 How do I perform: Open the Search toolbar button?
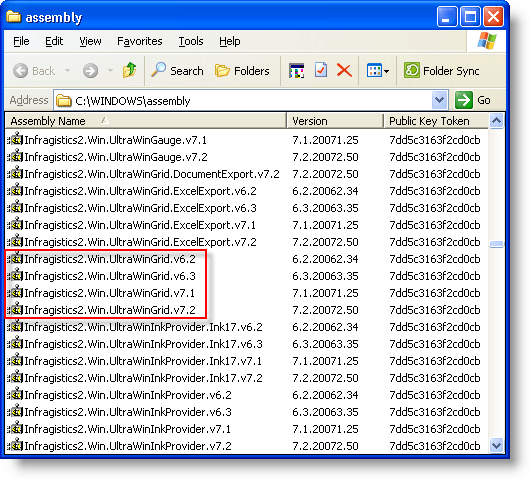pyautogui.click(x=177, y=71)
